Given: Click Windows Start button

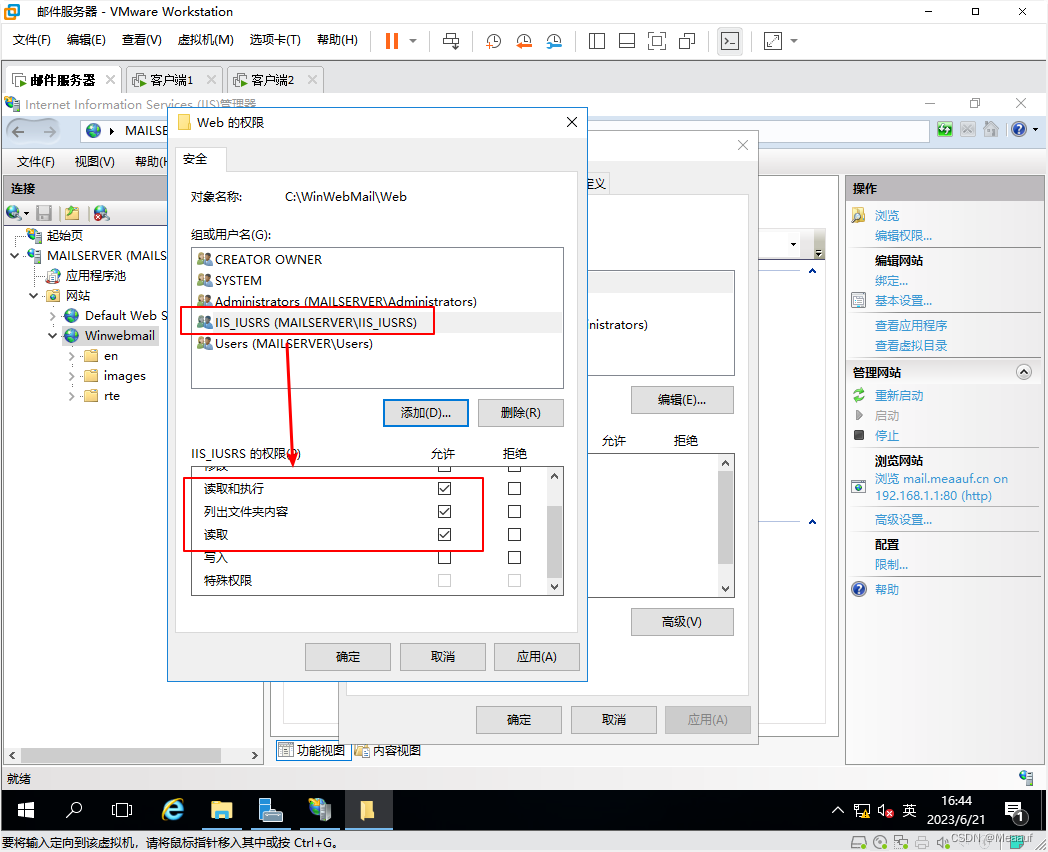Looking at the screenshot, I should [x=25, y=810].
